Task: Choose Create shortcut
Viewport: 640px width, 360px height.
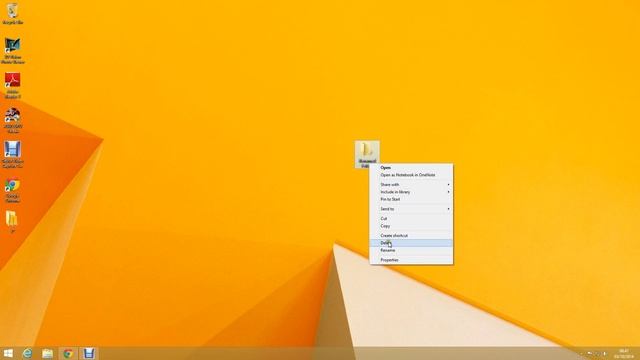Action: coord(411,236)
